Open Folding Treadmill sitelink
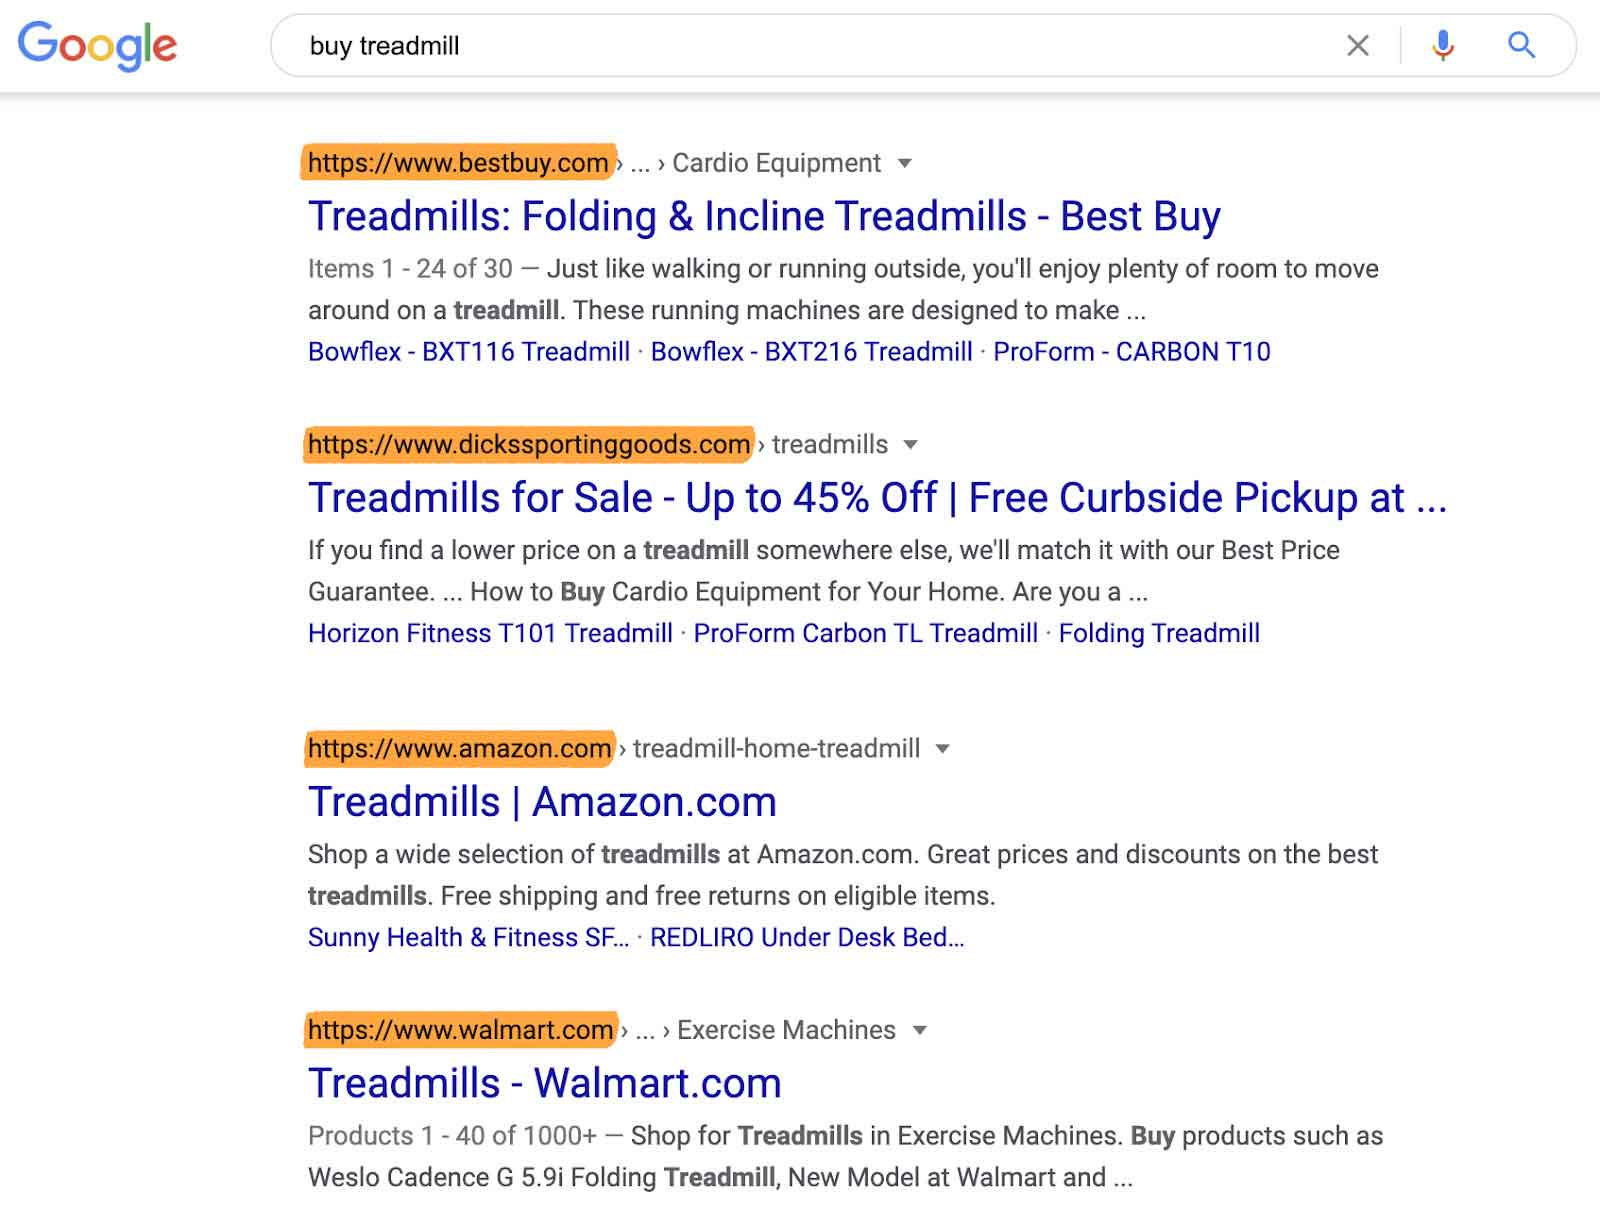Viewport: 1600px width, 1226px height. [1159, 634]
